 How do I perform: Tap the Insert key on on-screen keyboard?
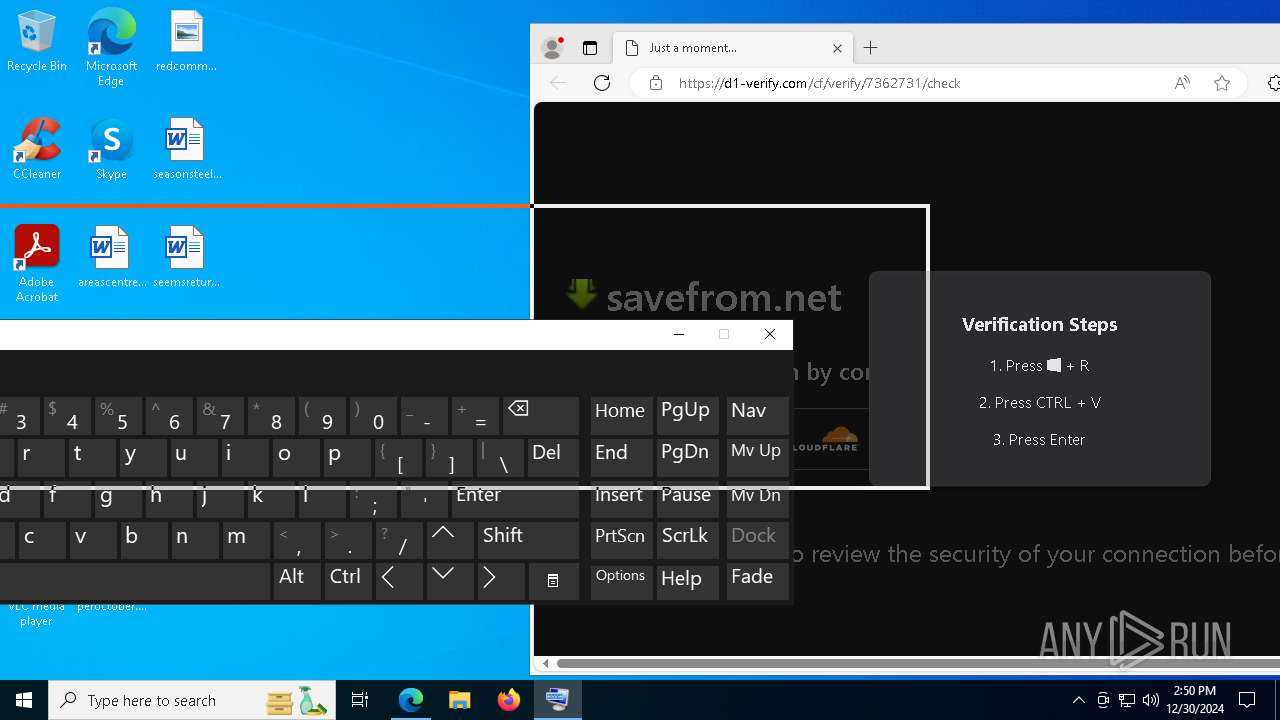tap(620, 499)
